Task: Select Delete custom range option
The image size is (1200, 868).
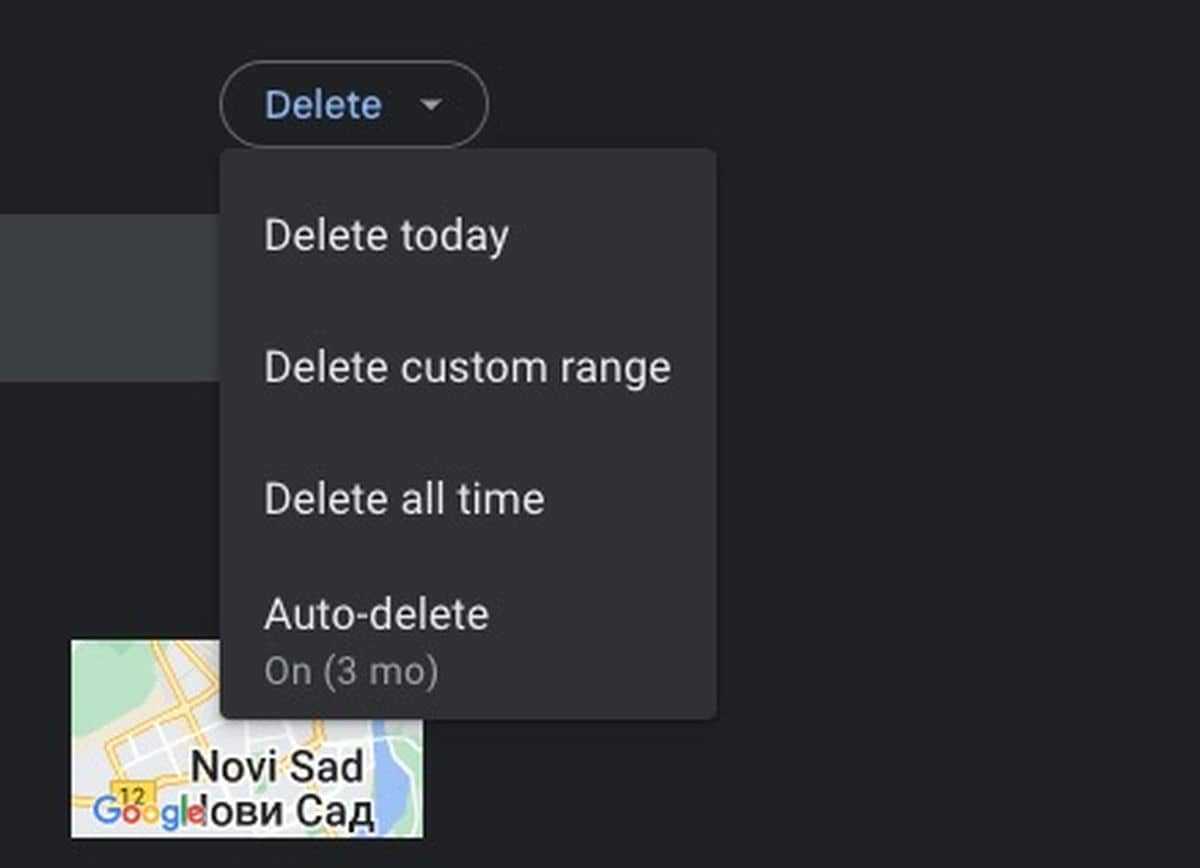Action: coord(467,368)
